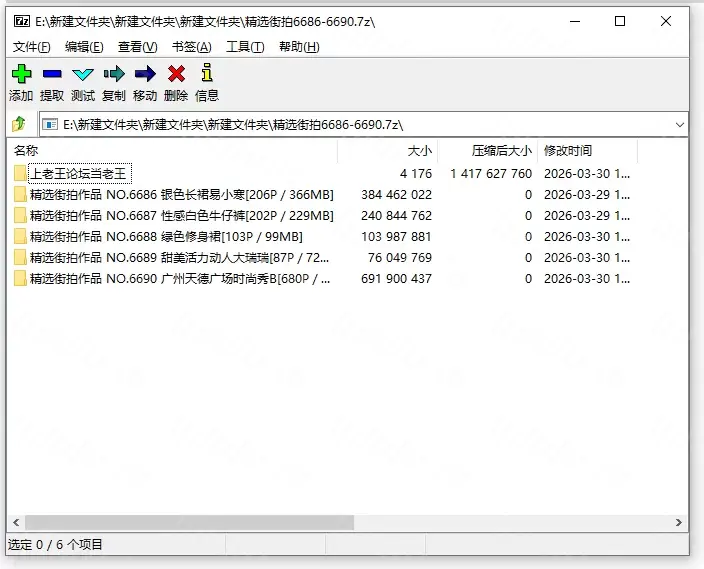This screenshot has width=704, height=569.
Task: Open the 书签(A) bookmarks menu
Action: [191, 47]
